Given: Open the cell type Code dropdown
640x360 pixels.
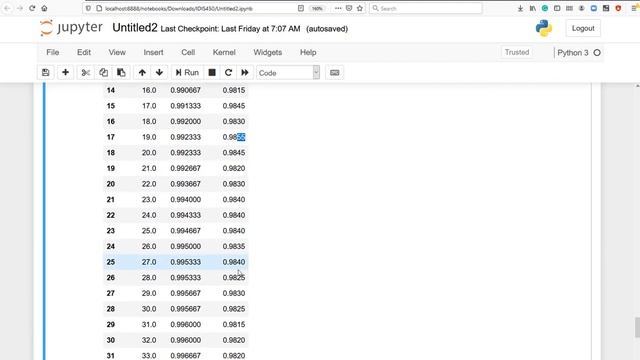Looking at the screenshot, I should click(x=288, y=73).
